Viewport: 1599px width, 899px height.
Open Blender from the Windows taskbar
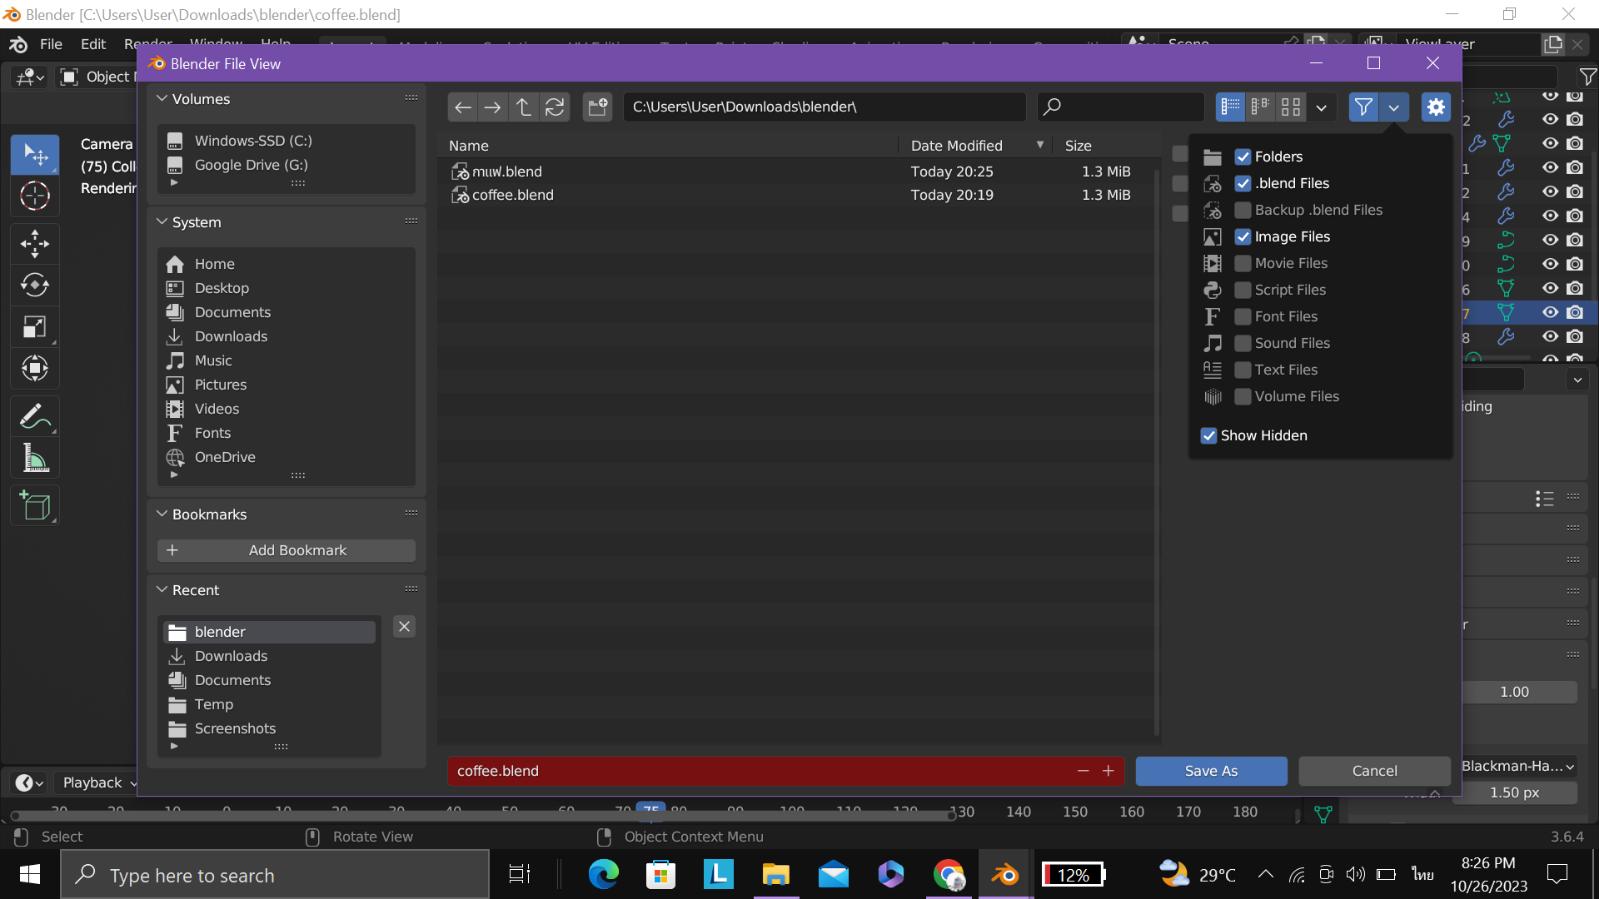click(1005, 875)
